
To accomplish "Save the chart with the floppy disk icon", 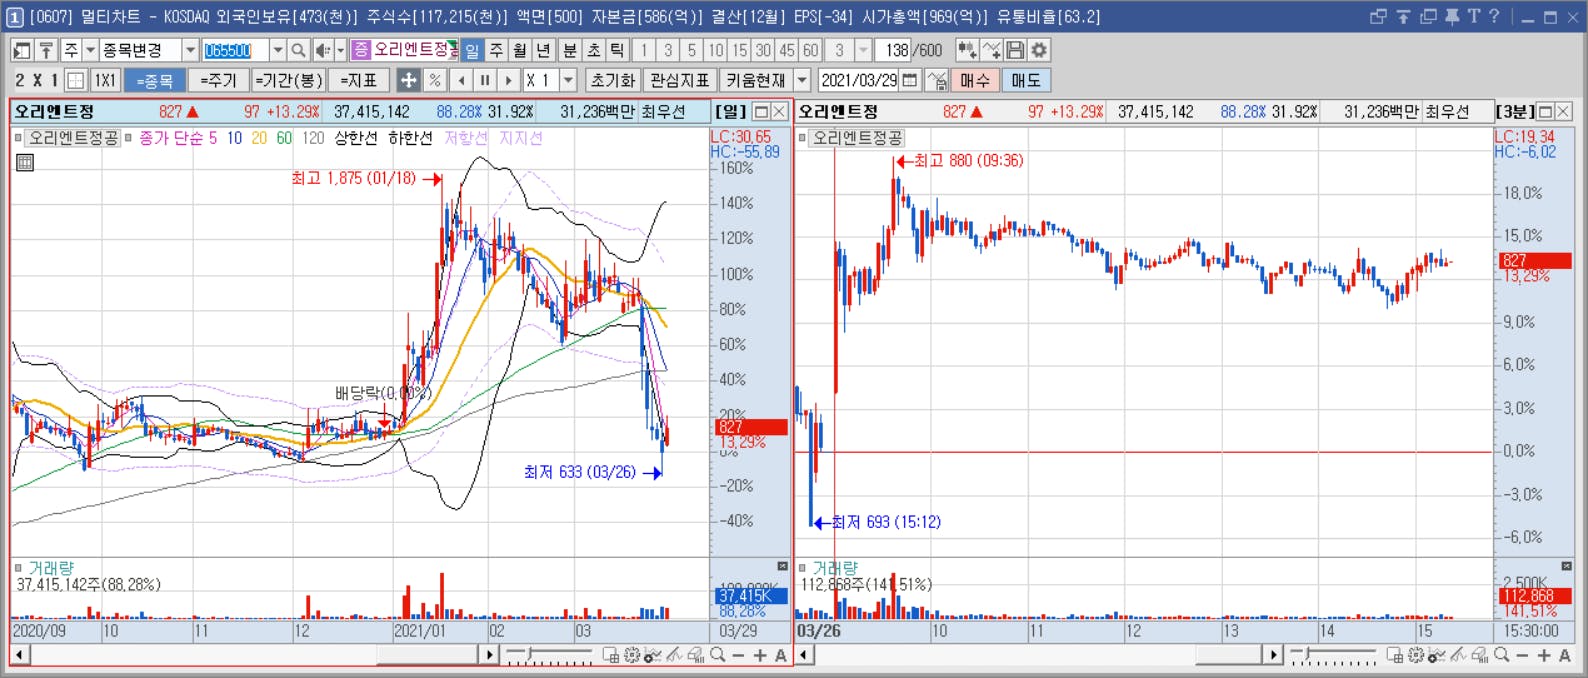I will click(1016, 50).
